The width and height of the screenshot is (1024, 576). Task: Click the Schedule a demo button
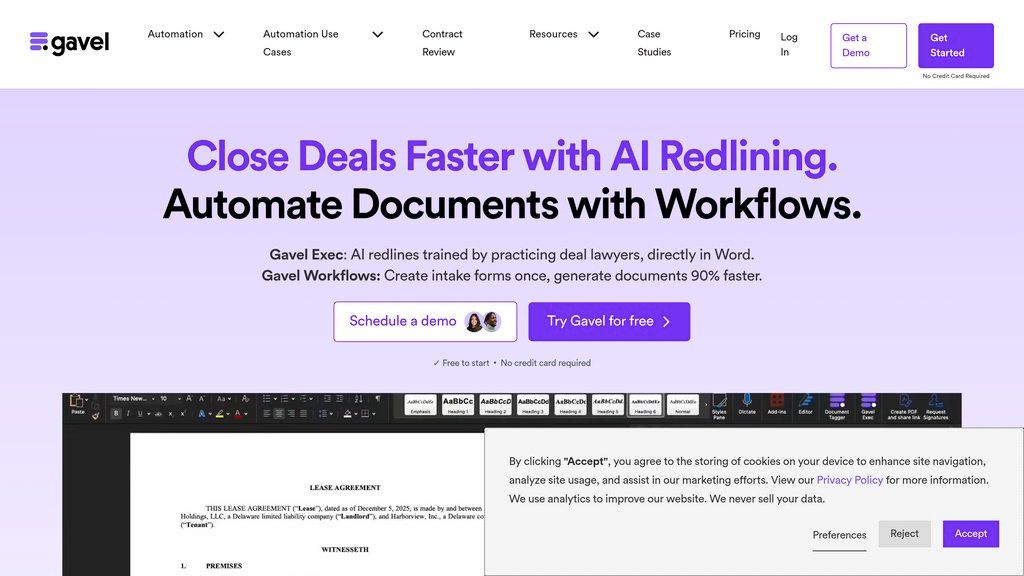[425, 321]
